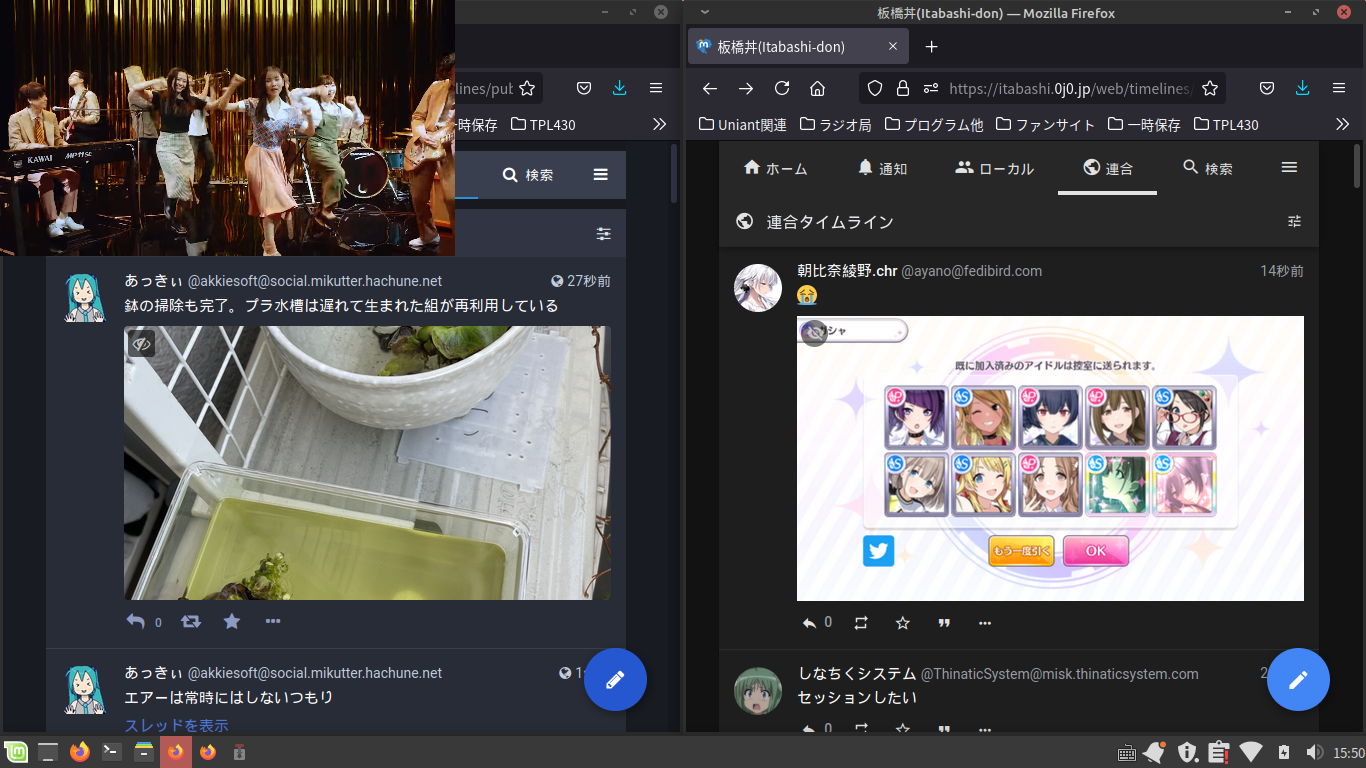Open timeline settings in left window column header

(x=603, y=233)
